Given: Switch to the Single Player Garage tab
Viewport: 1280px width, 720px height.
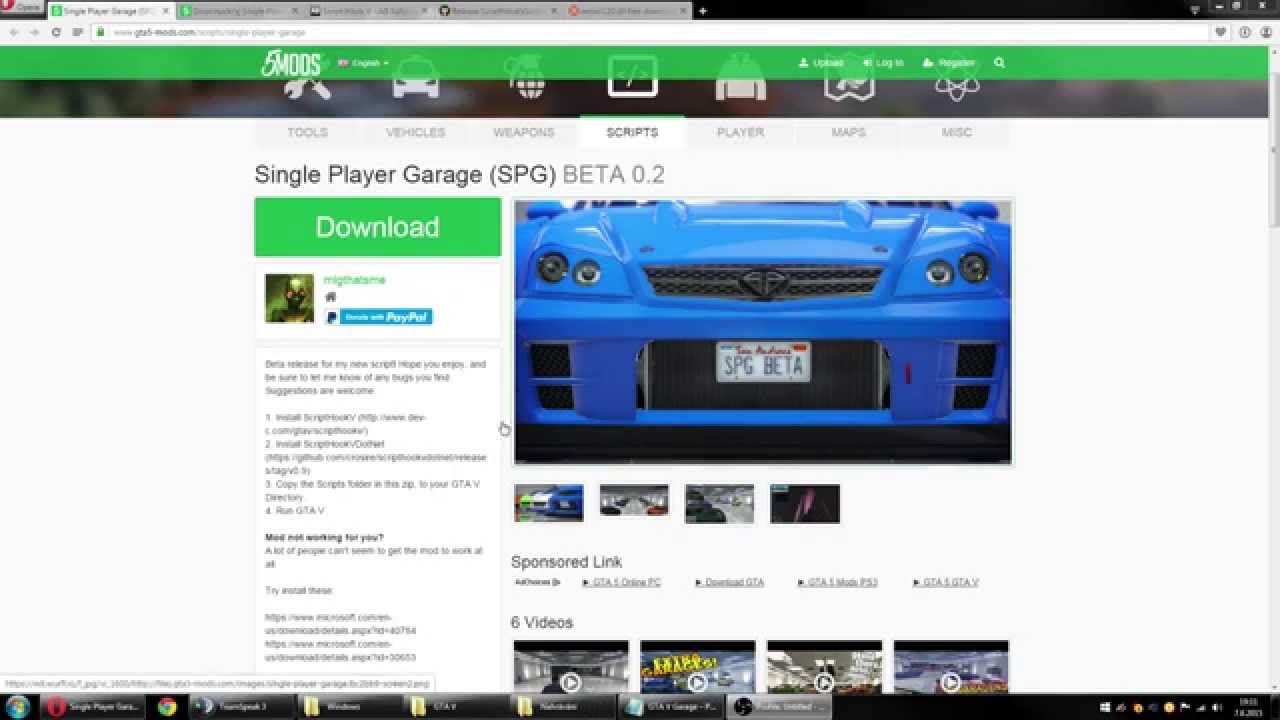Looking at the screenshot, I should click(110, 11).
